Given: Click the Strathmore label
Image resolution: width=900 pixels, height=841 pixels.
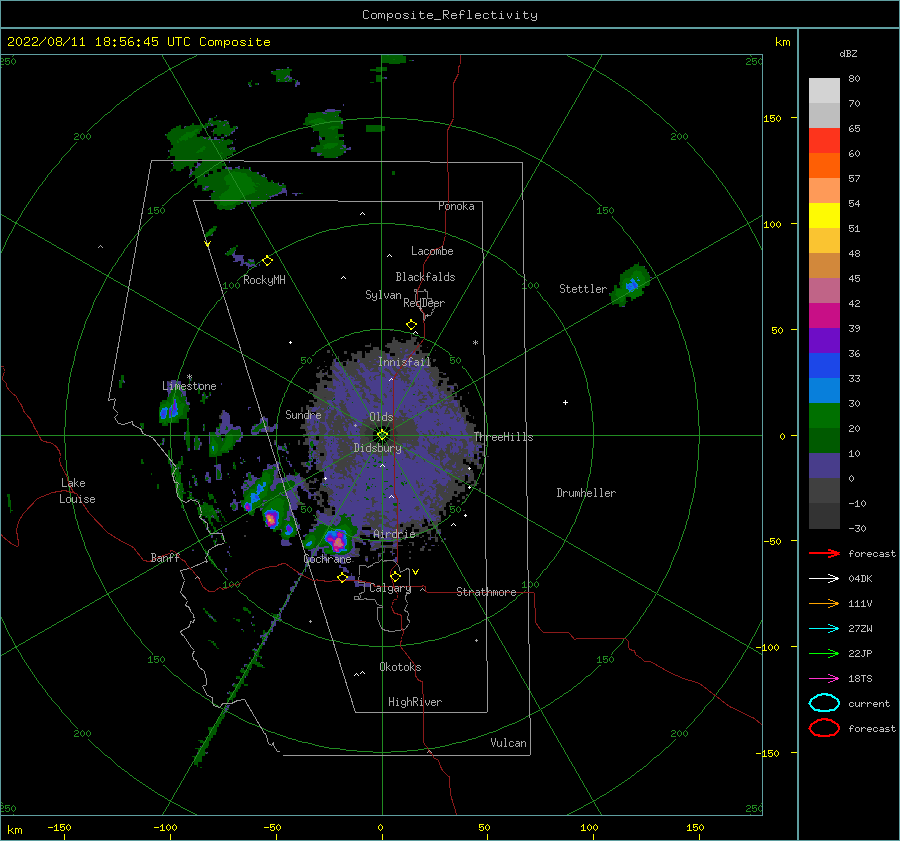Looking at the screenshot, I should (486, 592).
